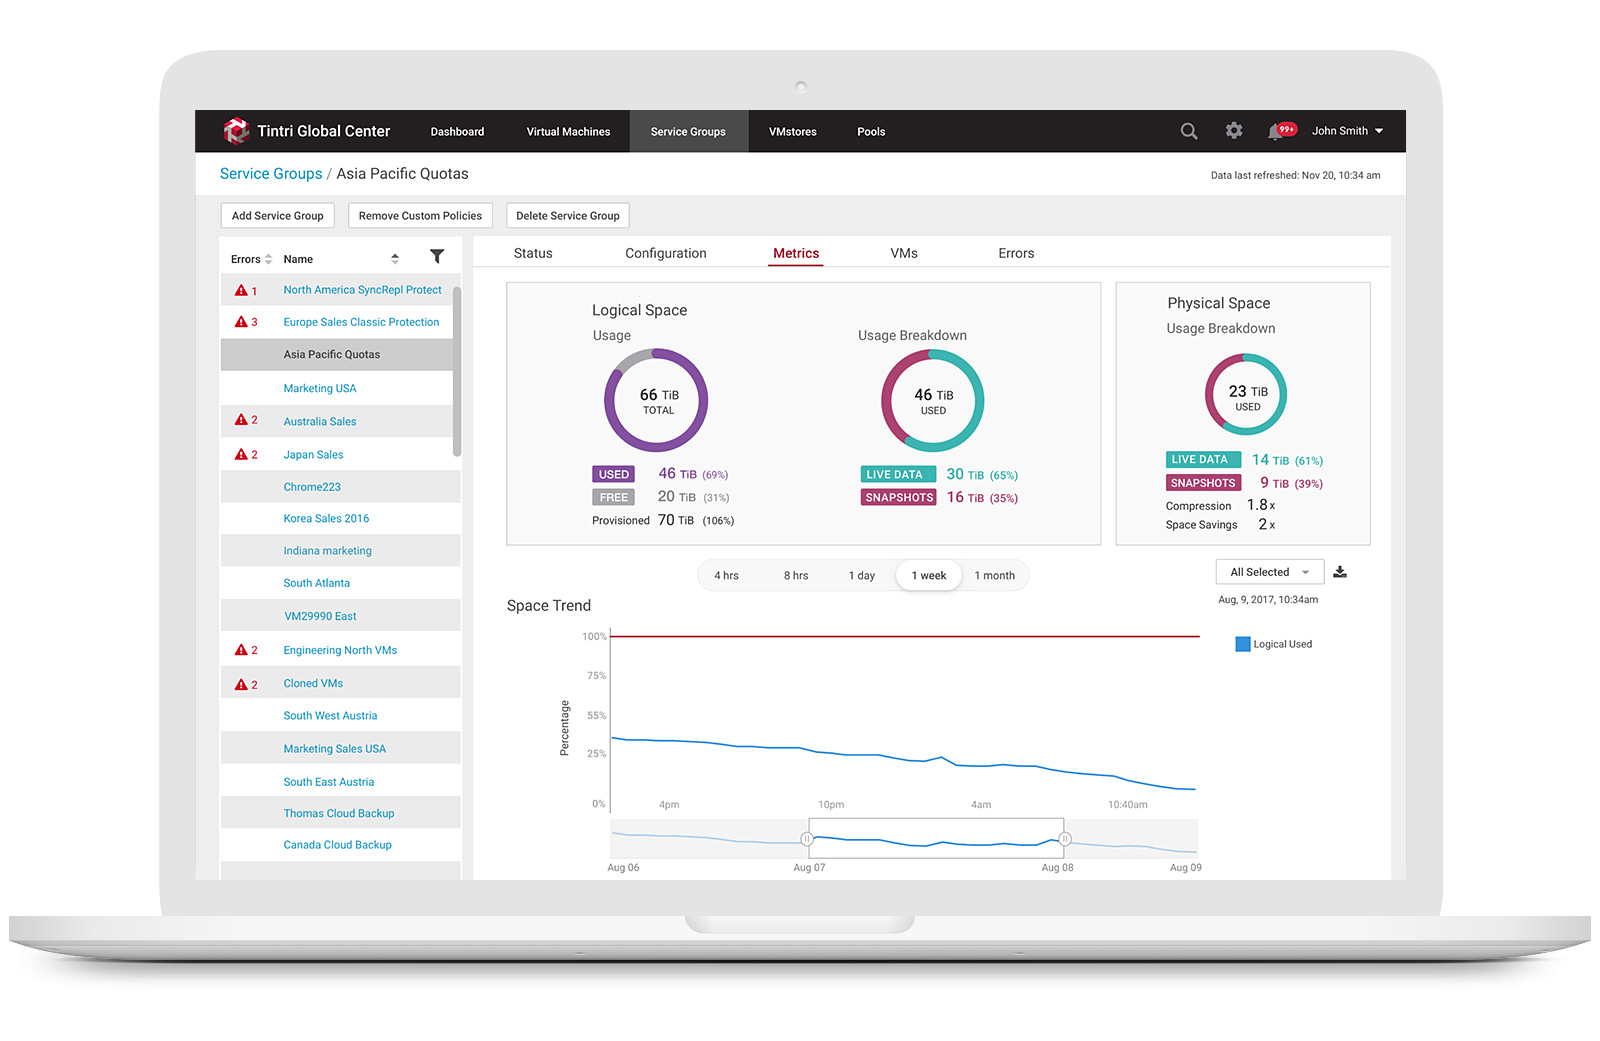Click the Tintri logo icon
This screenshot has width=1600, height=1041.
click(x=236, y=131)
